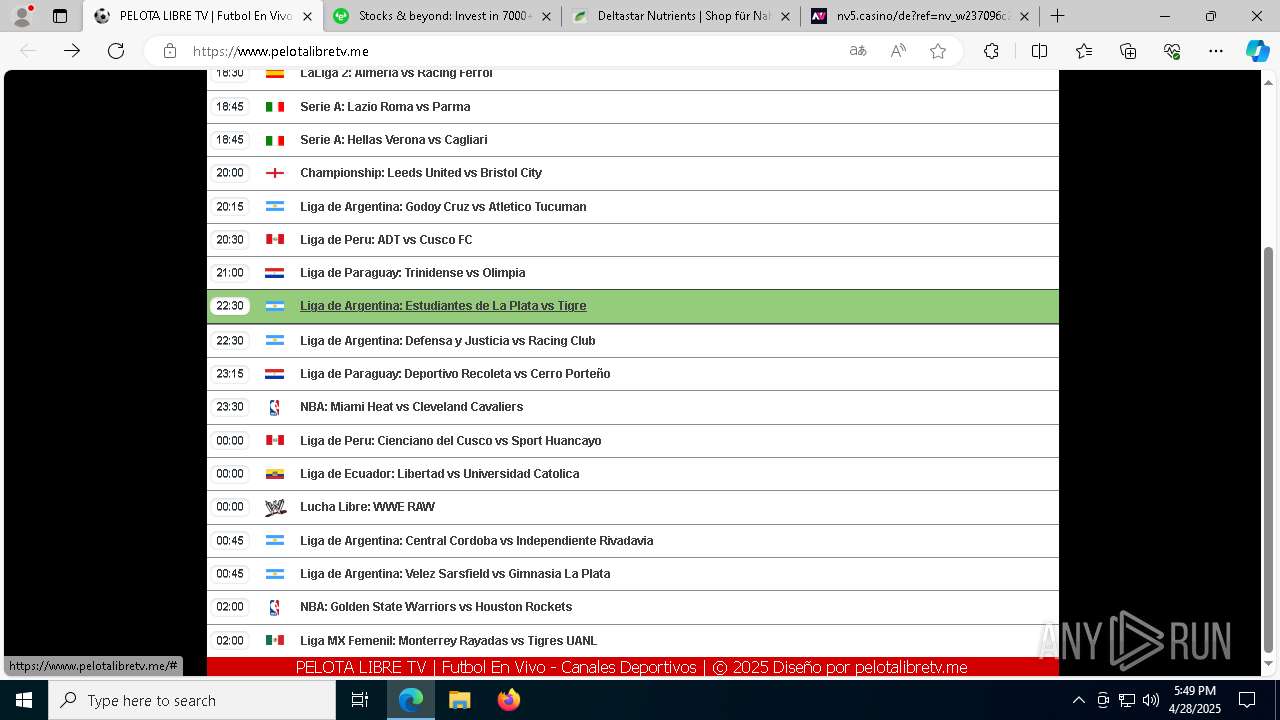
Task: Open Libertad vs Universidad Catolica match
Action: 440,474
